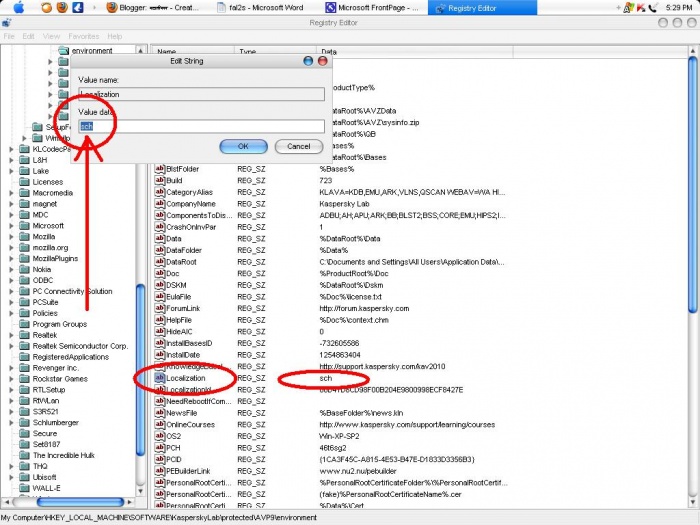
Task: Select the Licenses folder icon
Action: (x=25, y=182)
